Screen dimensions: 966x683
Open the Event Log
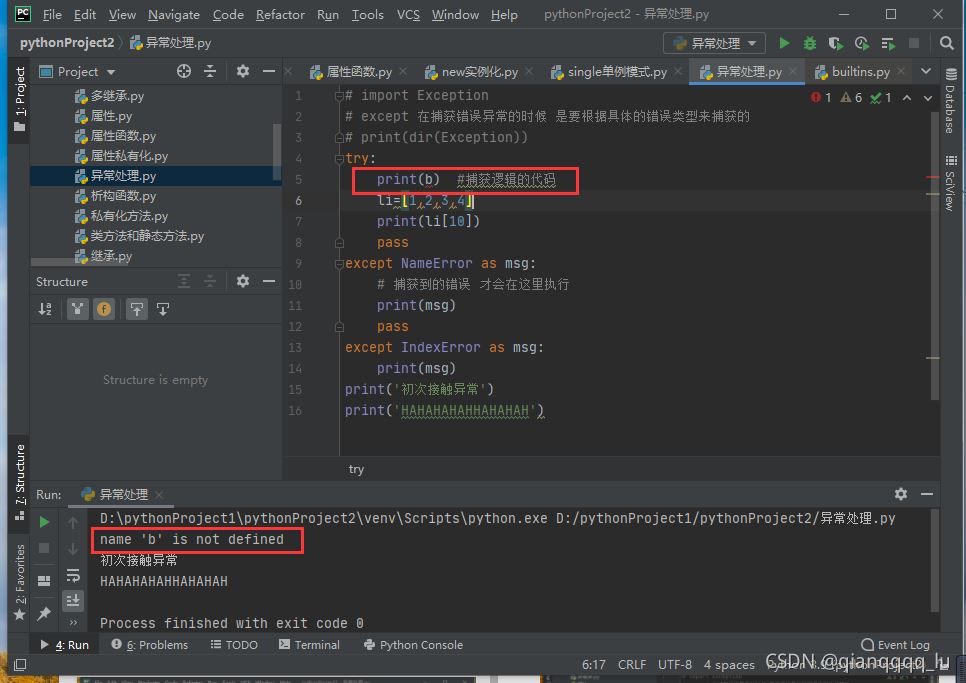pyautogui.click(x=896, y=645)
